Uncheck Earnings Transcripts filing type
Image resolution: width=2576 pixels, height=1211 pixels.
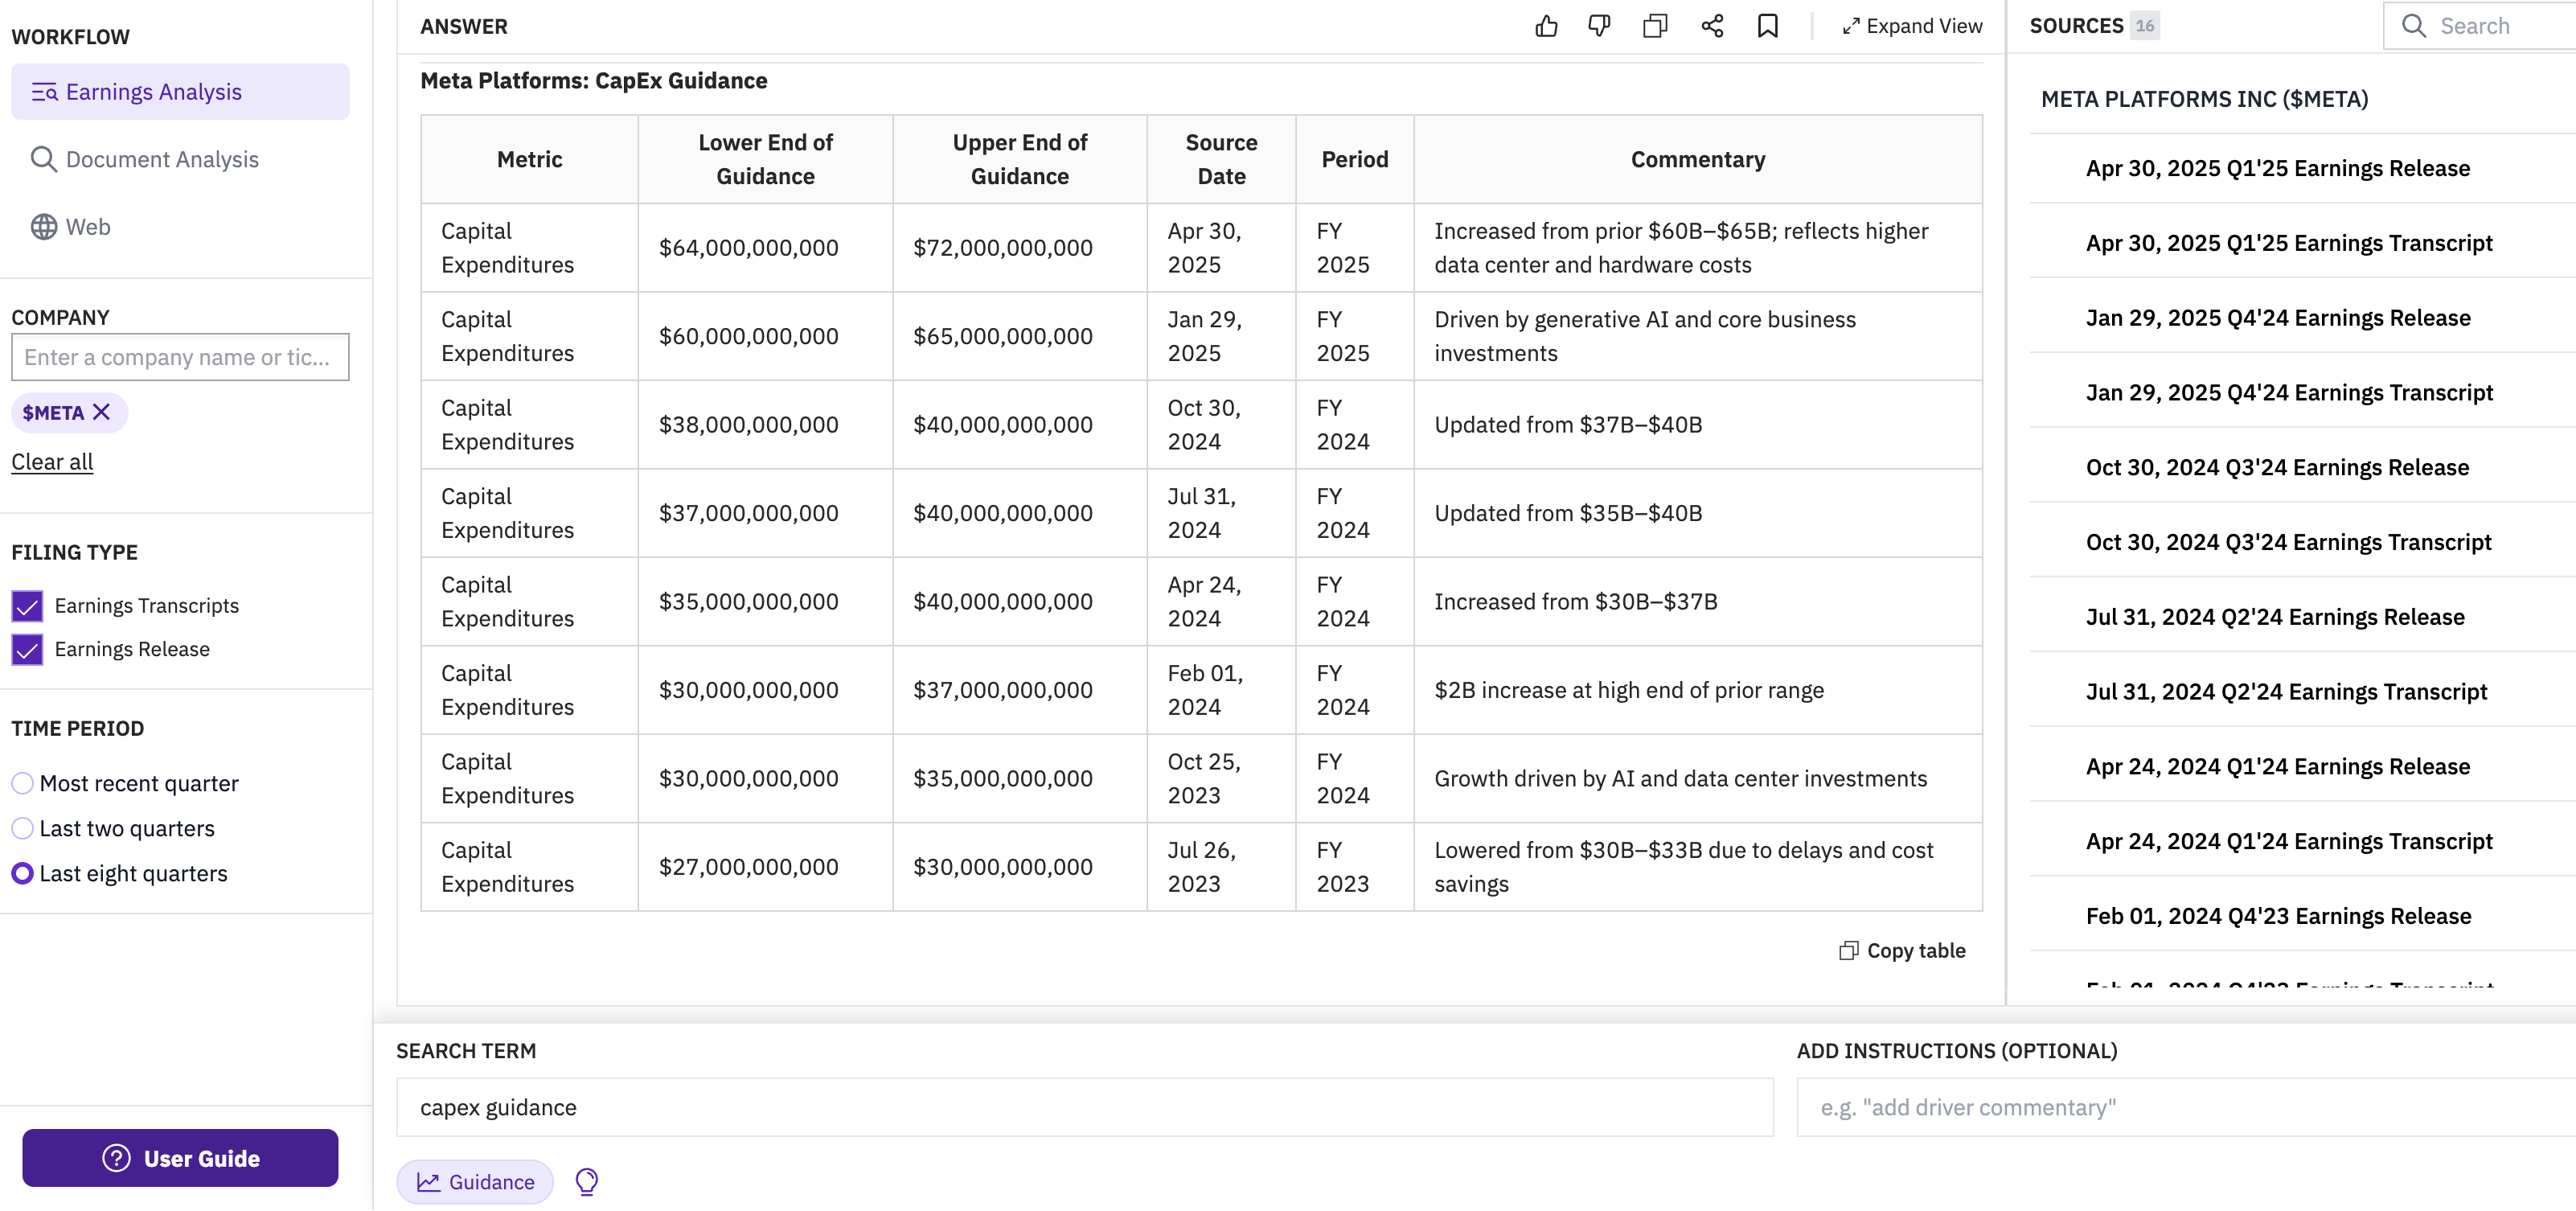click(x=27, y=606)
